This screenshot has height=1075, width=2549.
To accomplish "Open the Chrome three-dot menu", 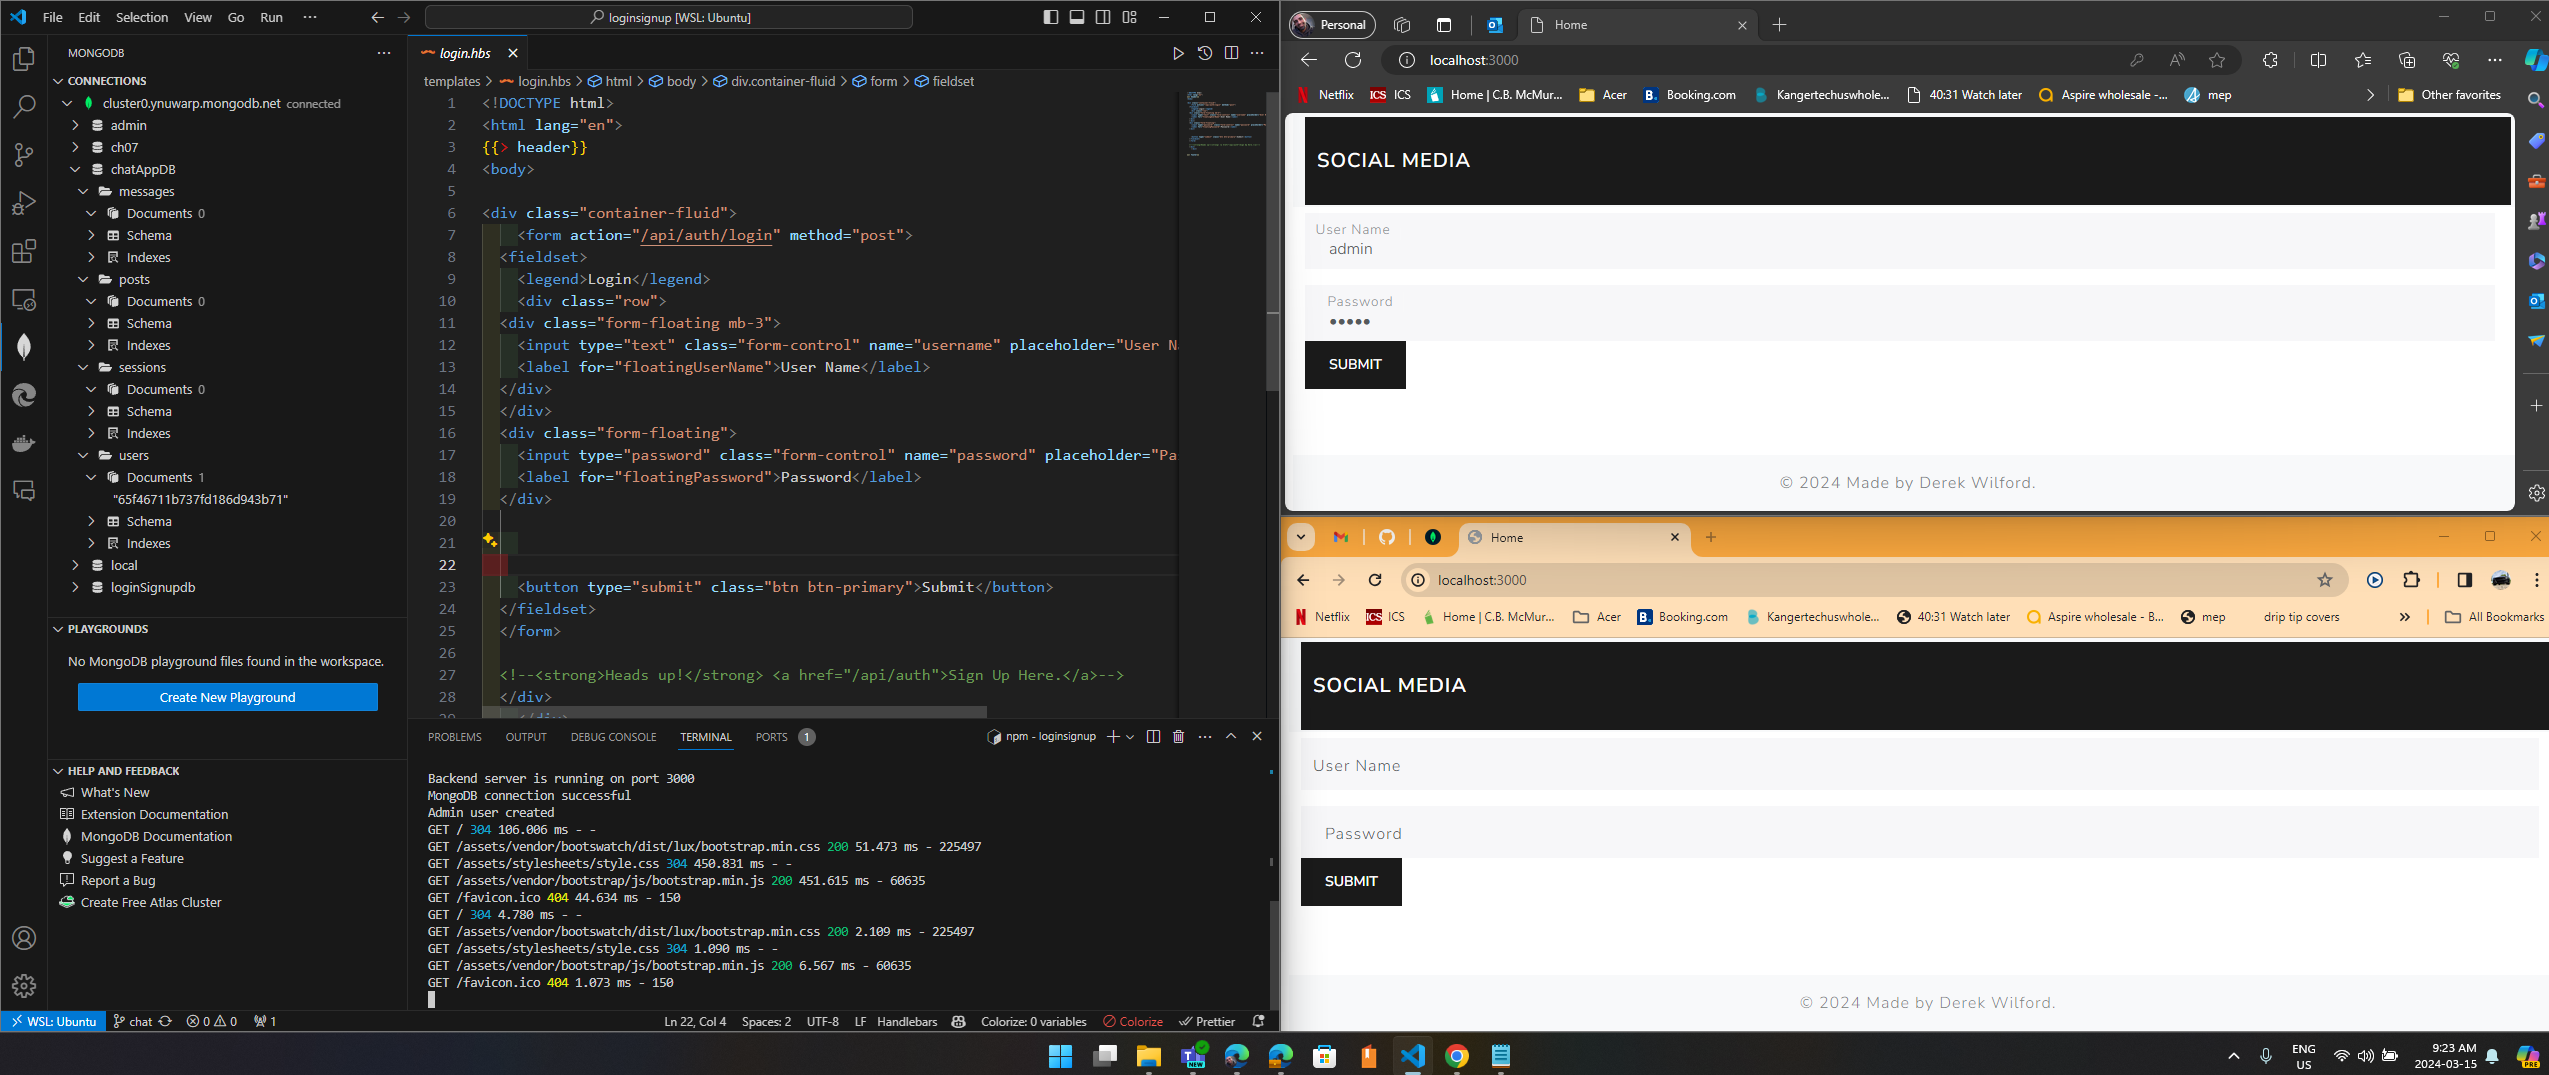I will point(2536,580).
